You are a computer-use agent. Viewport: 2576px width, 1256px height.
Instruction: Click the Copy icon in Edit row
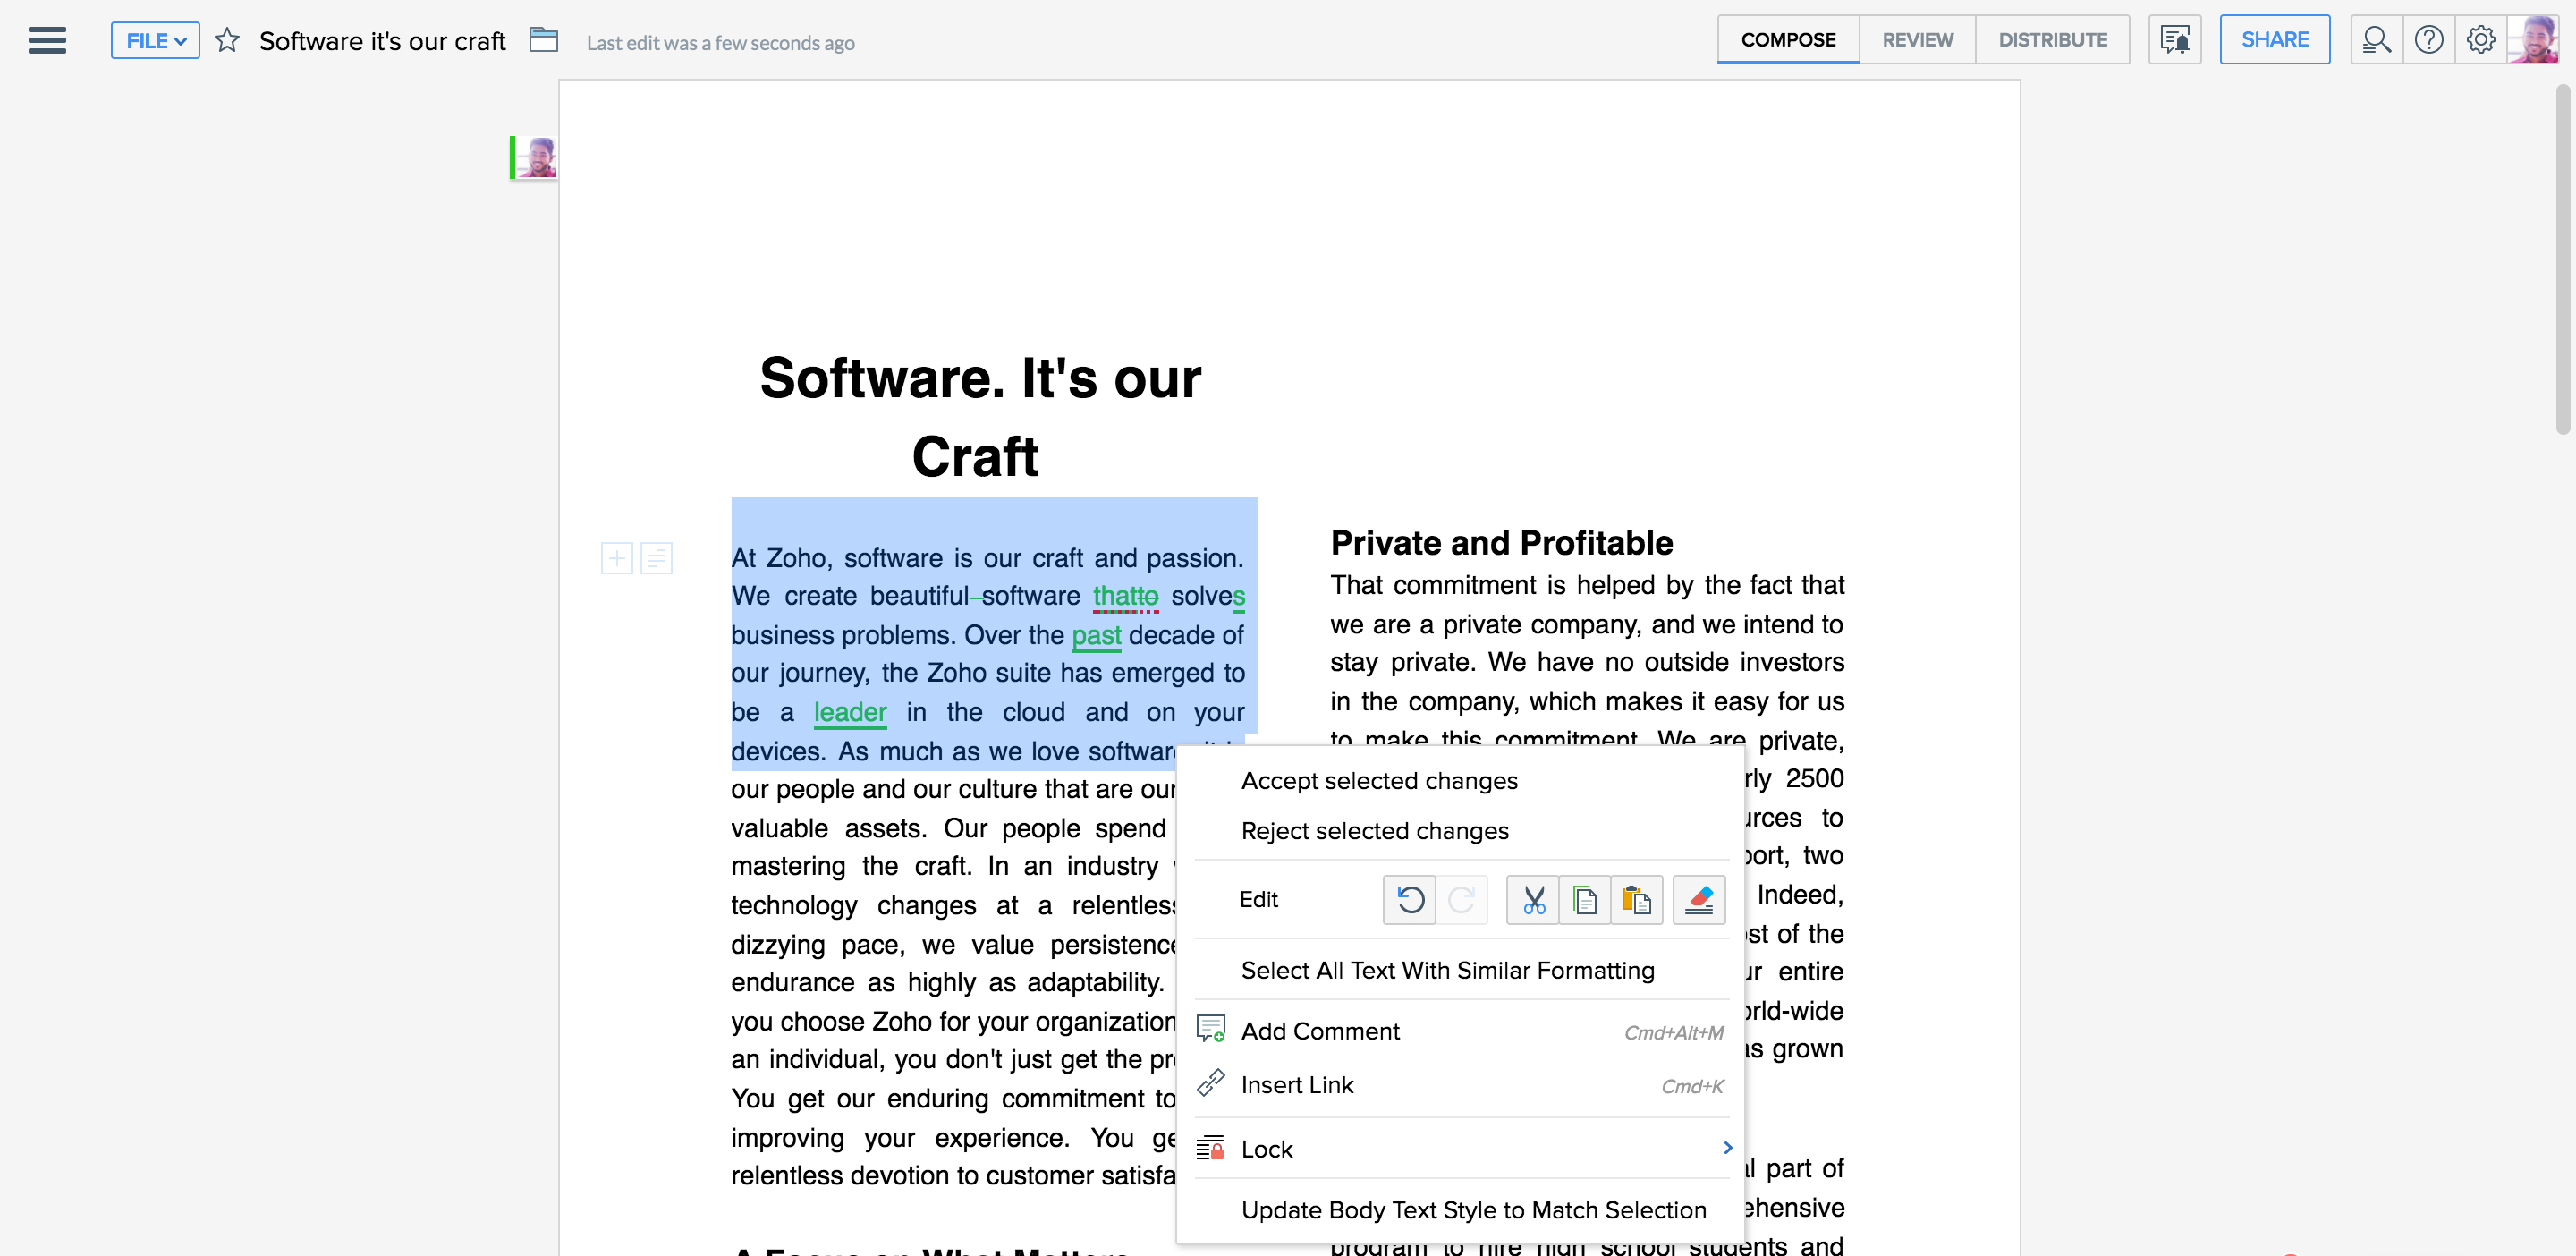(x=1584, y=900)
